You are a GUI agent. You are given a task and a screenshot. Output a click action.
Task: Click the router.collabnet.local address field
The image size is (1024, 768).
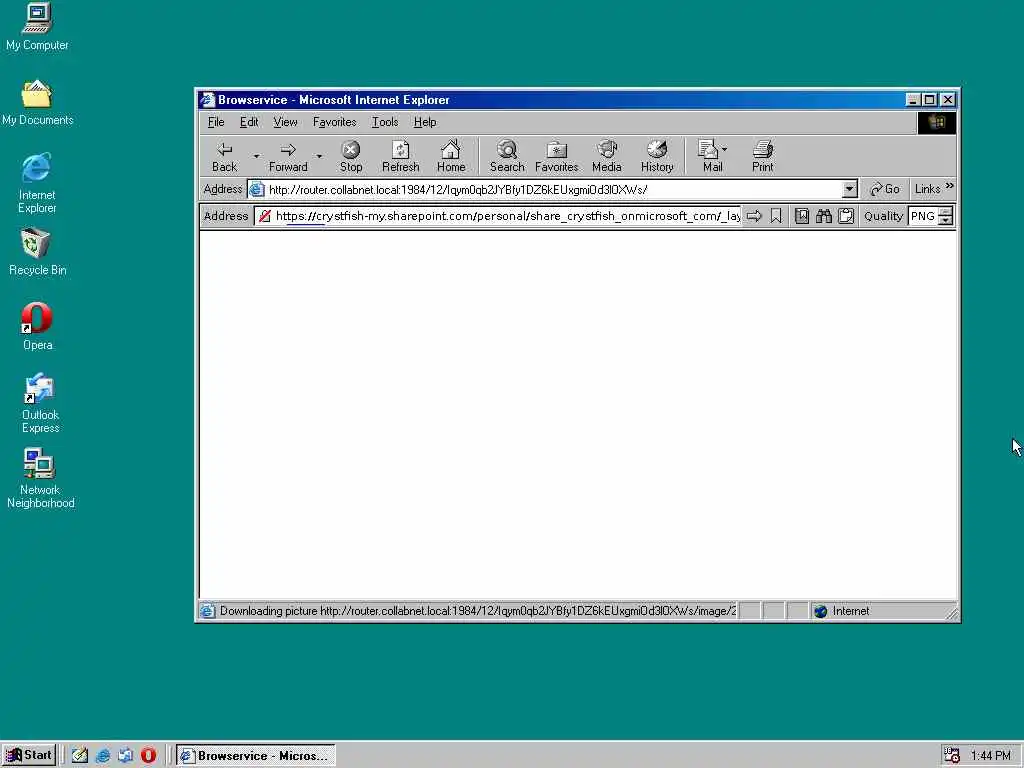click(x=552, y=189)
